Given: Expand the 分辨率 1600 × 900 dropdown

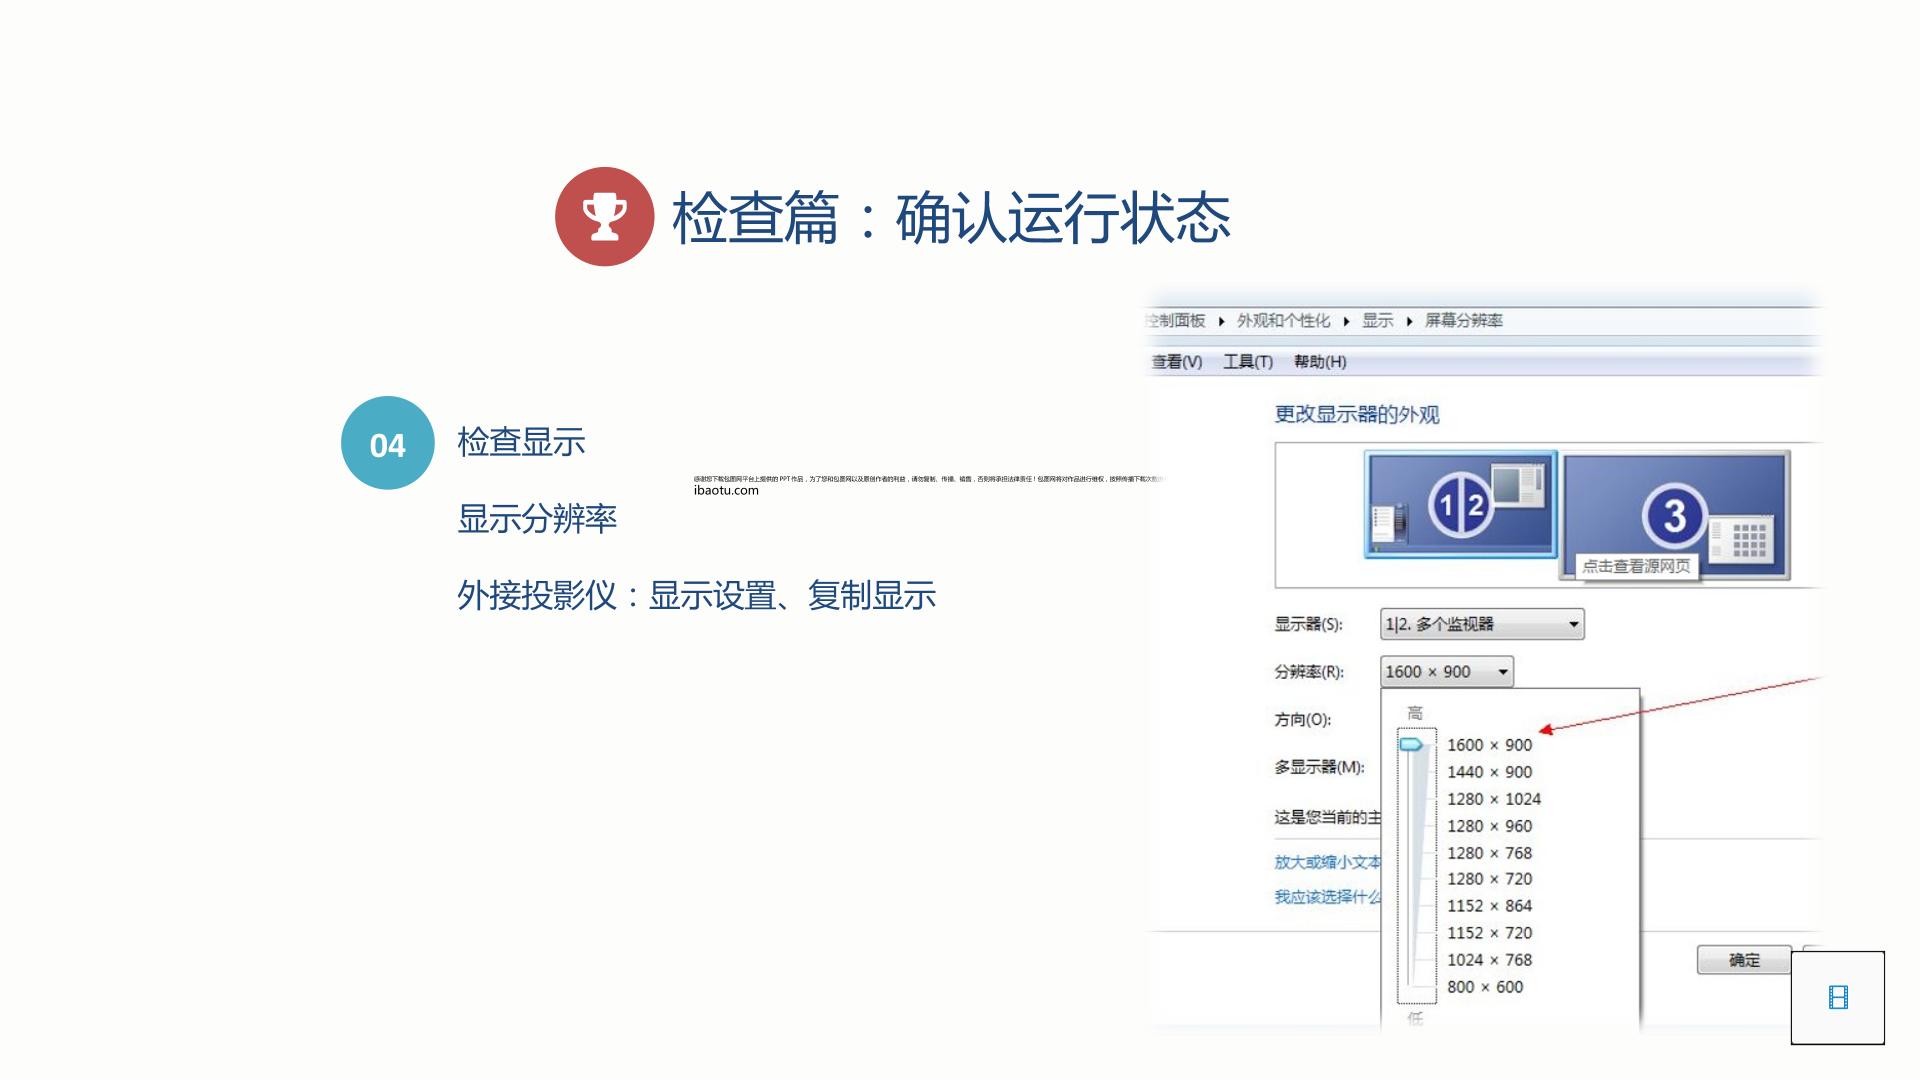Looking at the screenshot, I should tap(1447, 672).
